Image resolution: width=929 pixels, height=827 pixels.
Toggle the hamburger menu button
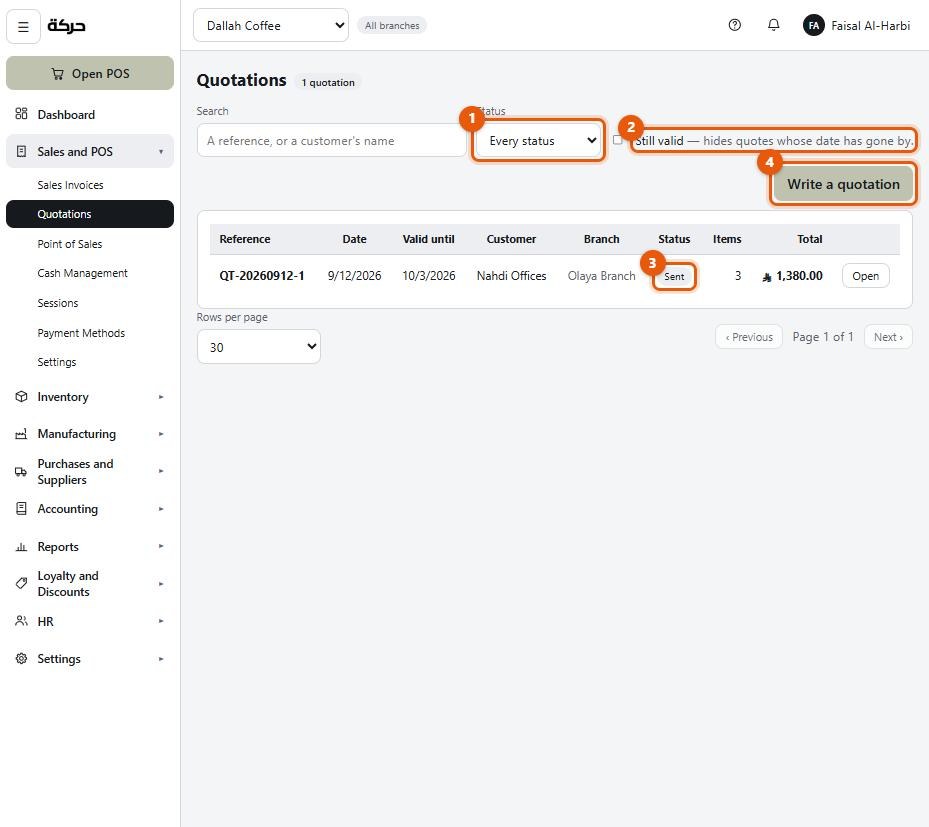coord(23,26)
